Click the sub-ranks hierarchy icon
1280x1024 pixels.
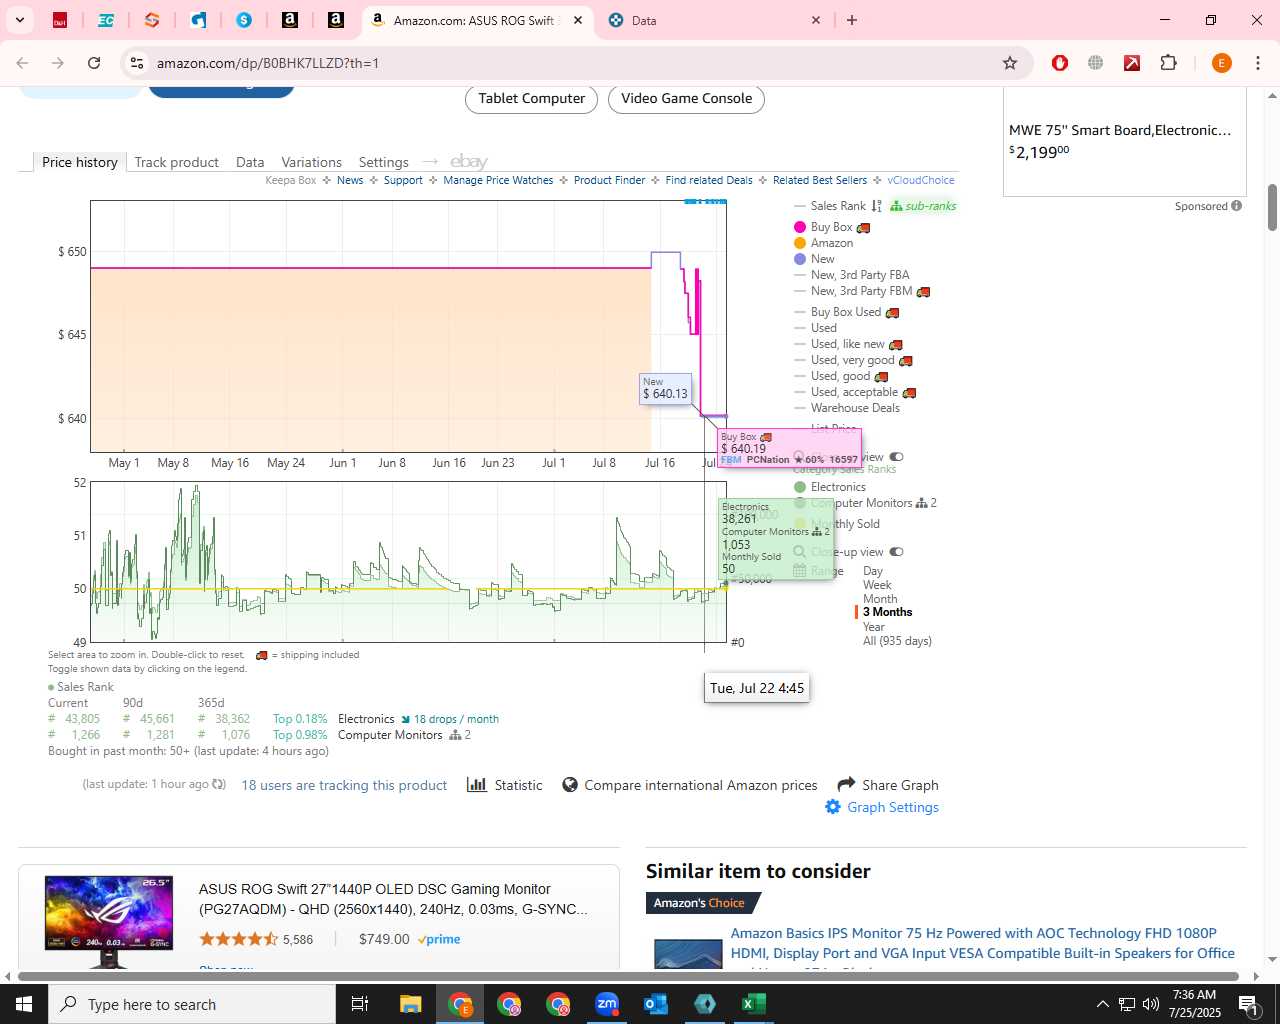point(896,206)
